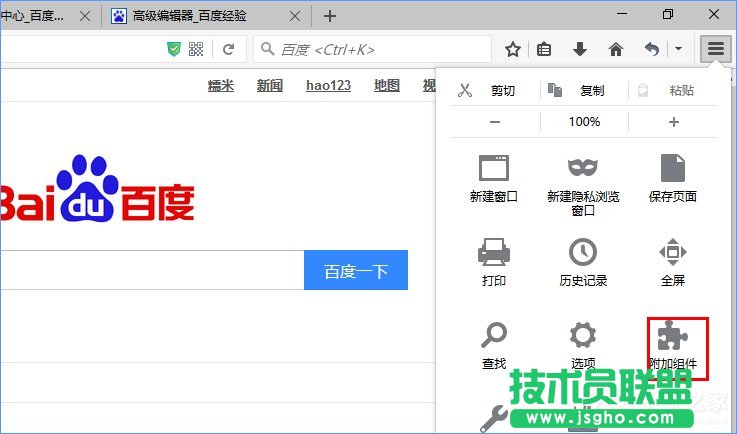
Task: Enter 全屏 fullscreen mode
Action: pyautogui.click(x=673, y=262)
